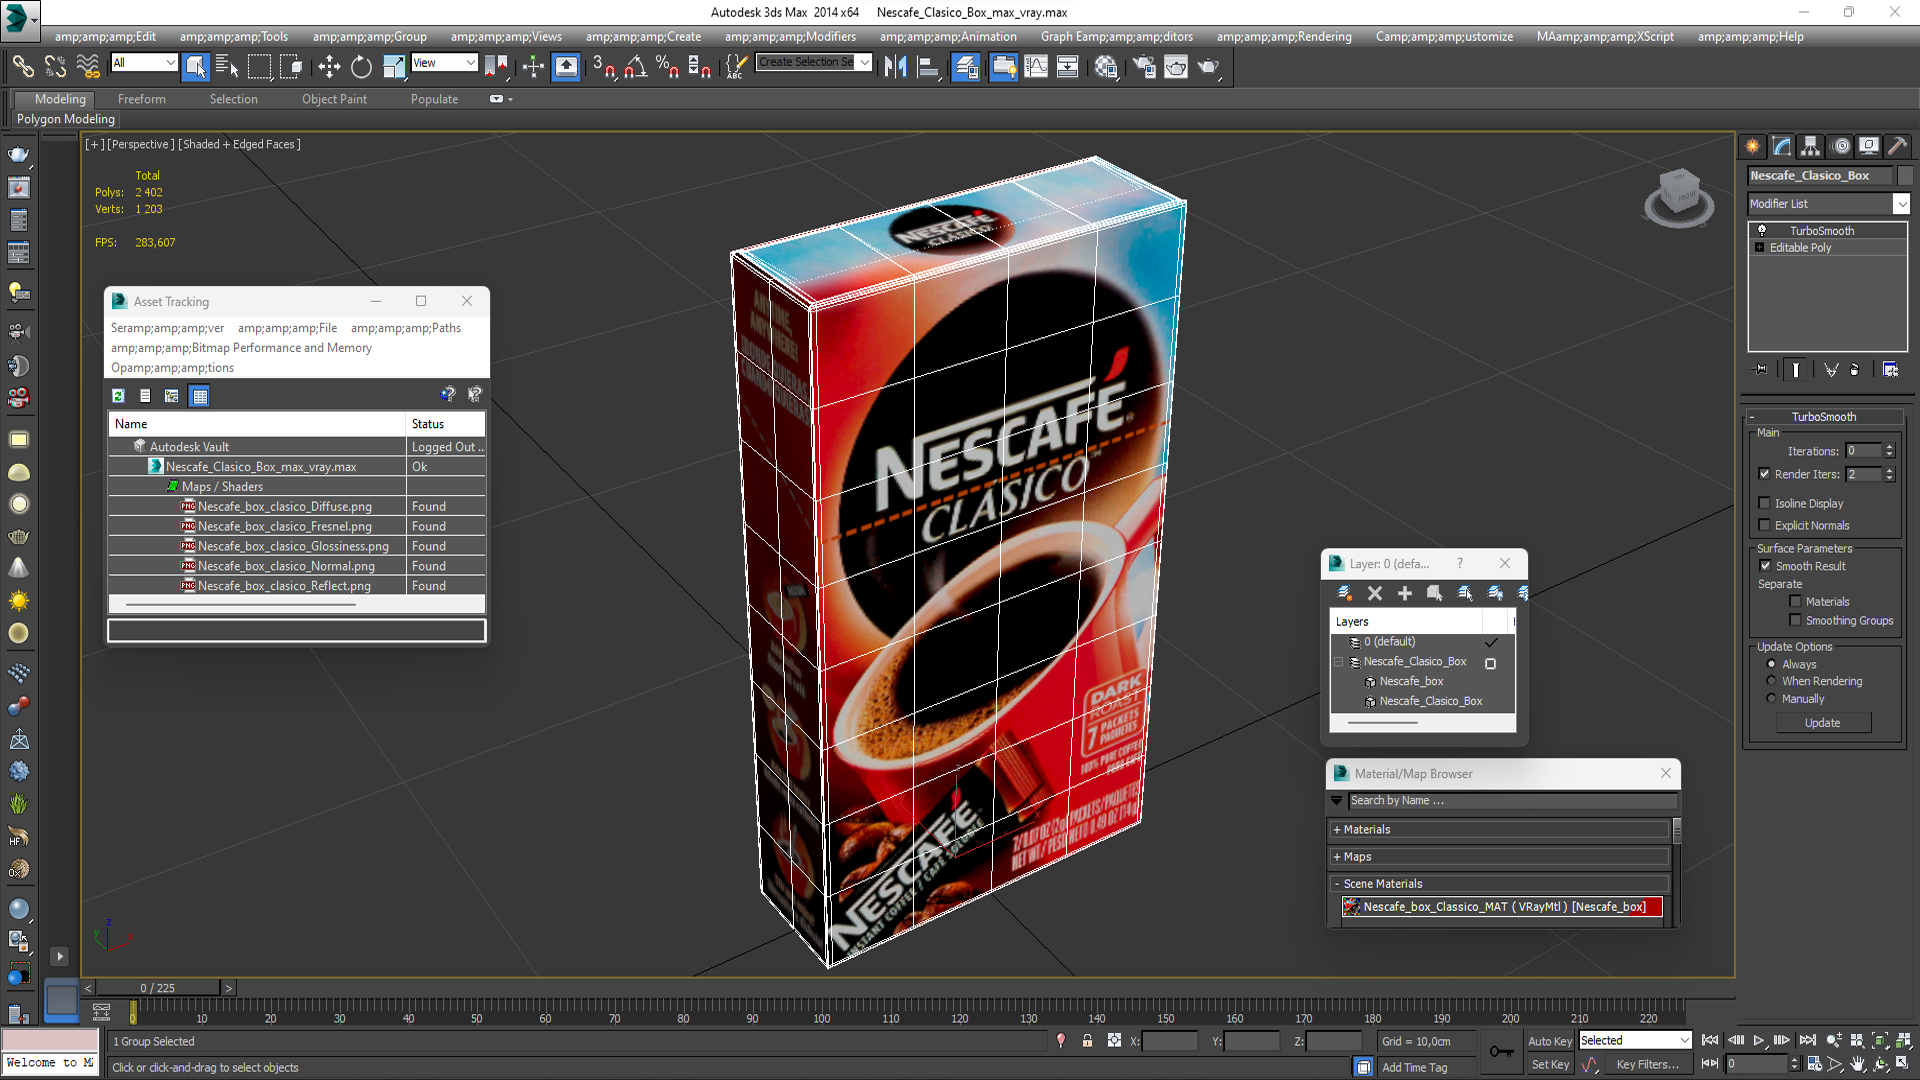Open Select by Name tool
This screenshot has height=1080, width=1920.
coord(227,67)
